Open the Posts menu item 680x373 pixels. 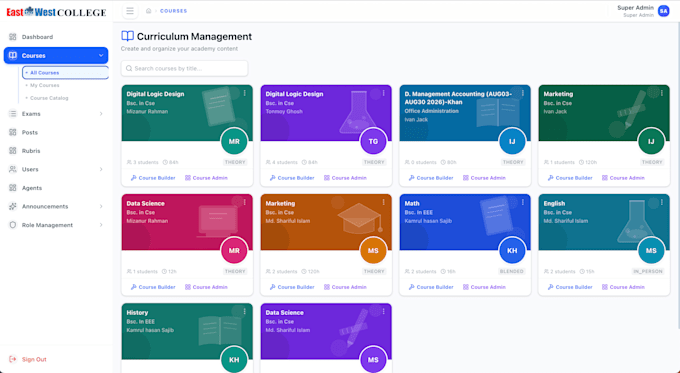pyautogui.click(x=56, y=132)
